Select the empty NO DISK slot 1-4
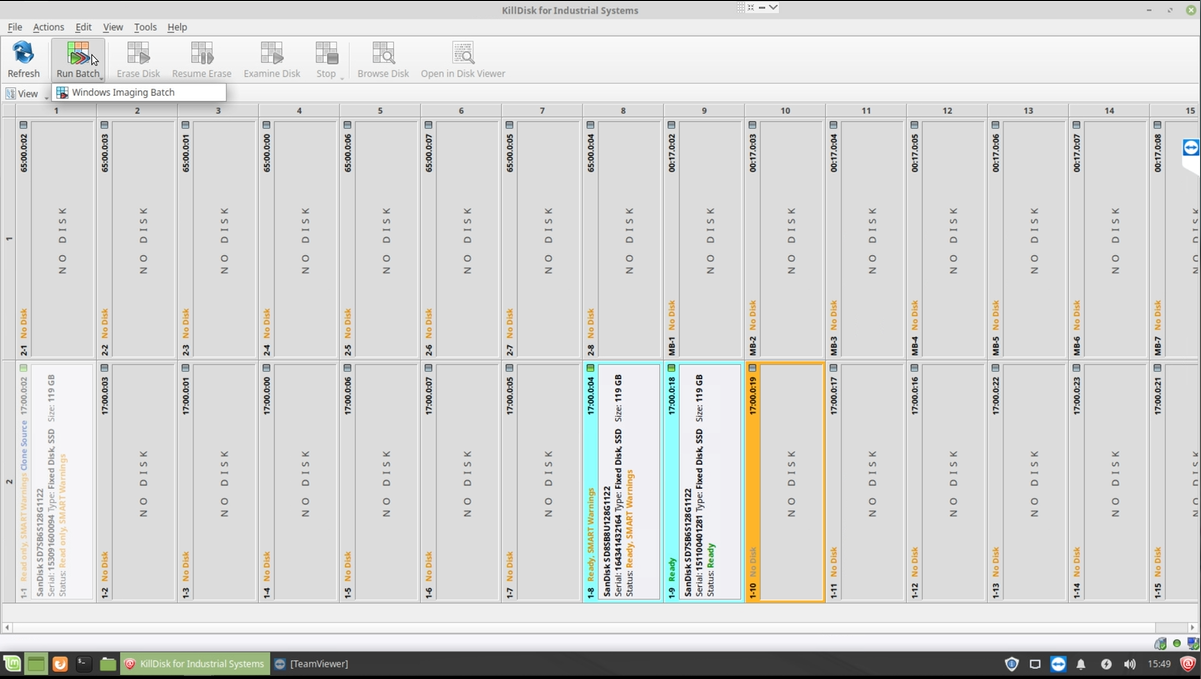This screenshot has height=679, width=1201. point(299,482)
